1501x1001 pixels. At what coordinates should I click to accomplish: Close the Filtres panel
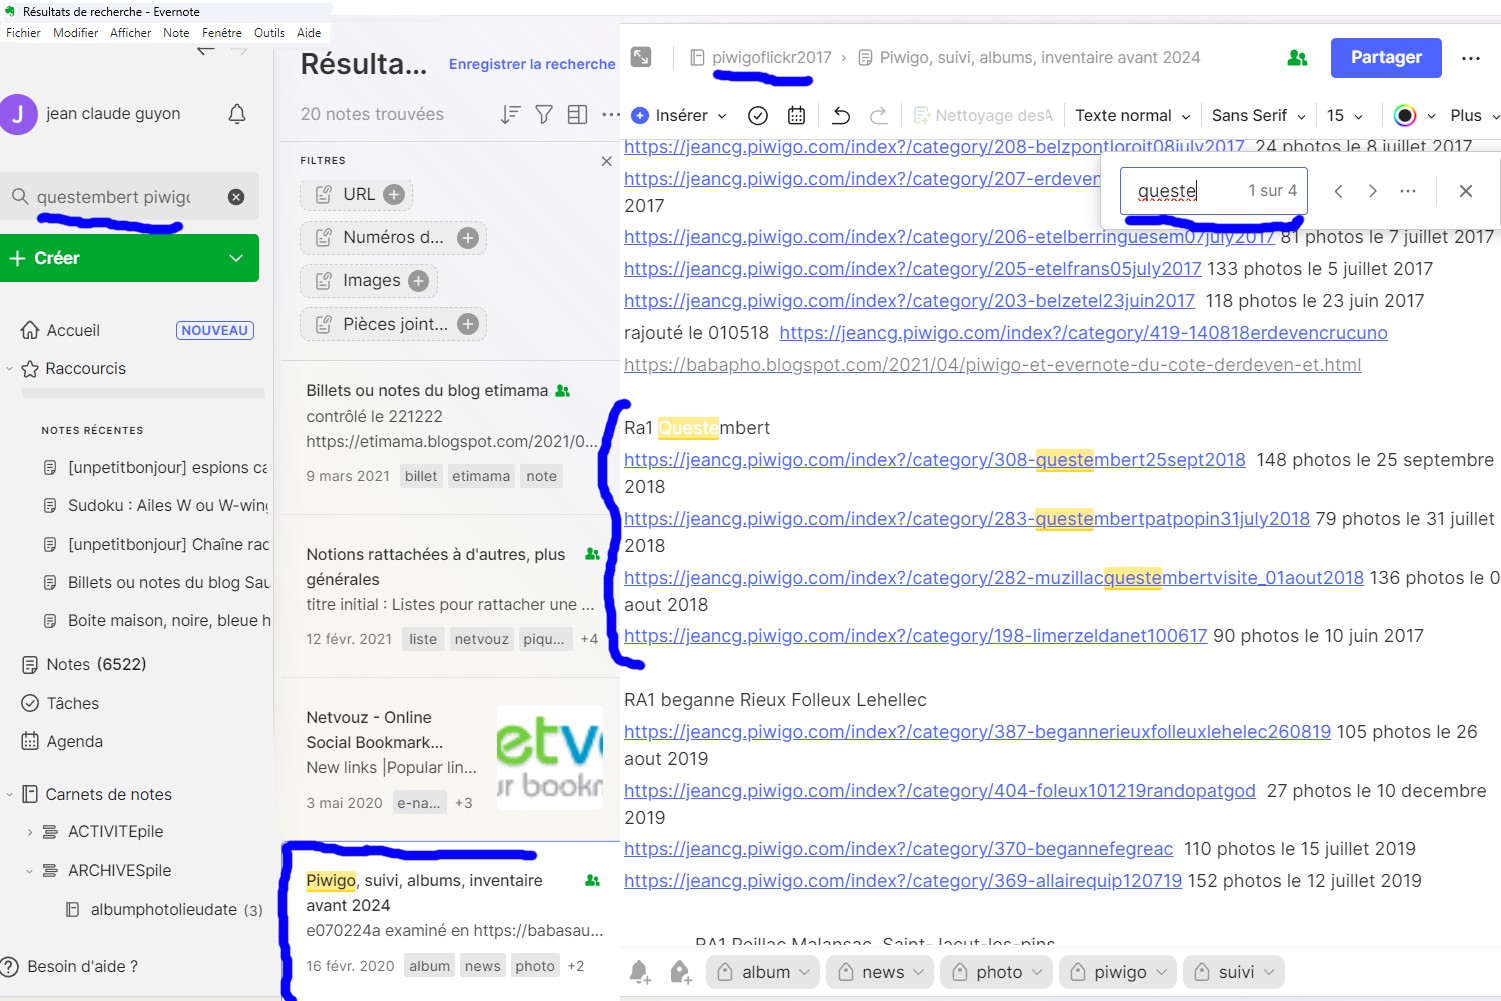(x=606, y=161)
